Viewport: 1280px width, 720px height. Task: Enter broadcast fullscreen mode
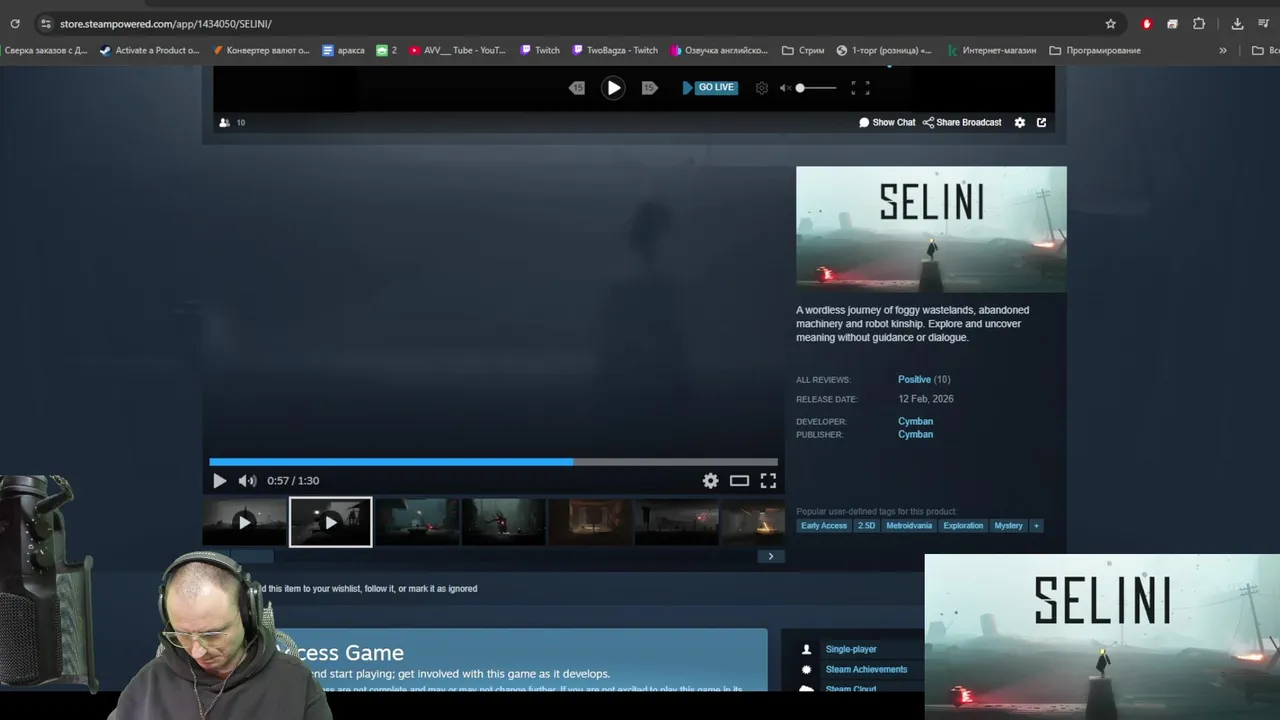(x=860, y=88)
